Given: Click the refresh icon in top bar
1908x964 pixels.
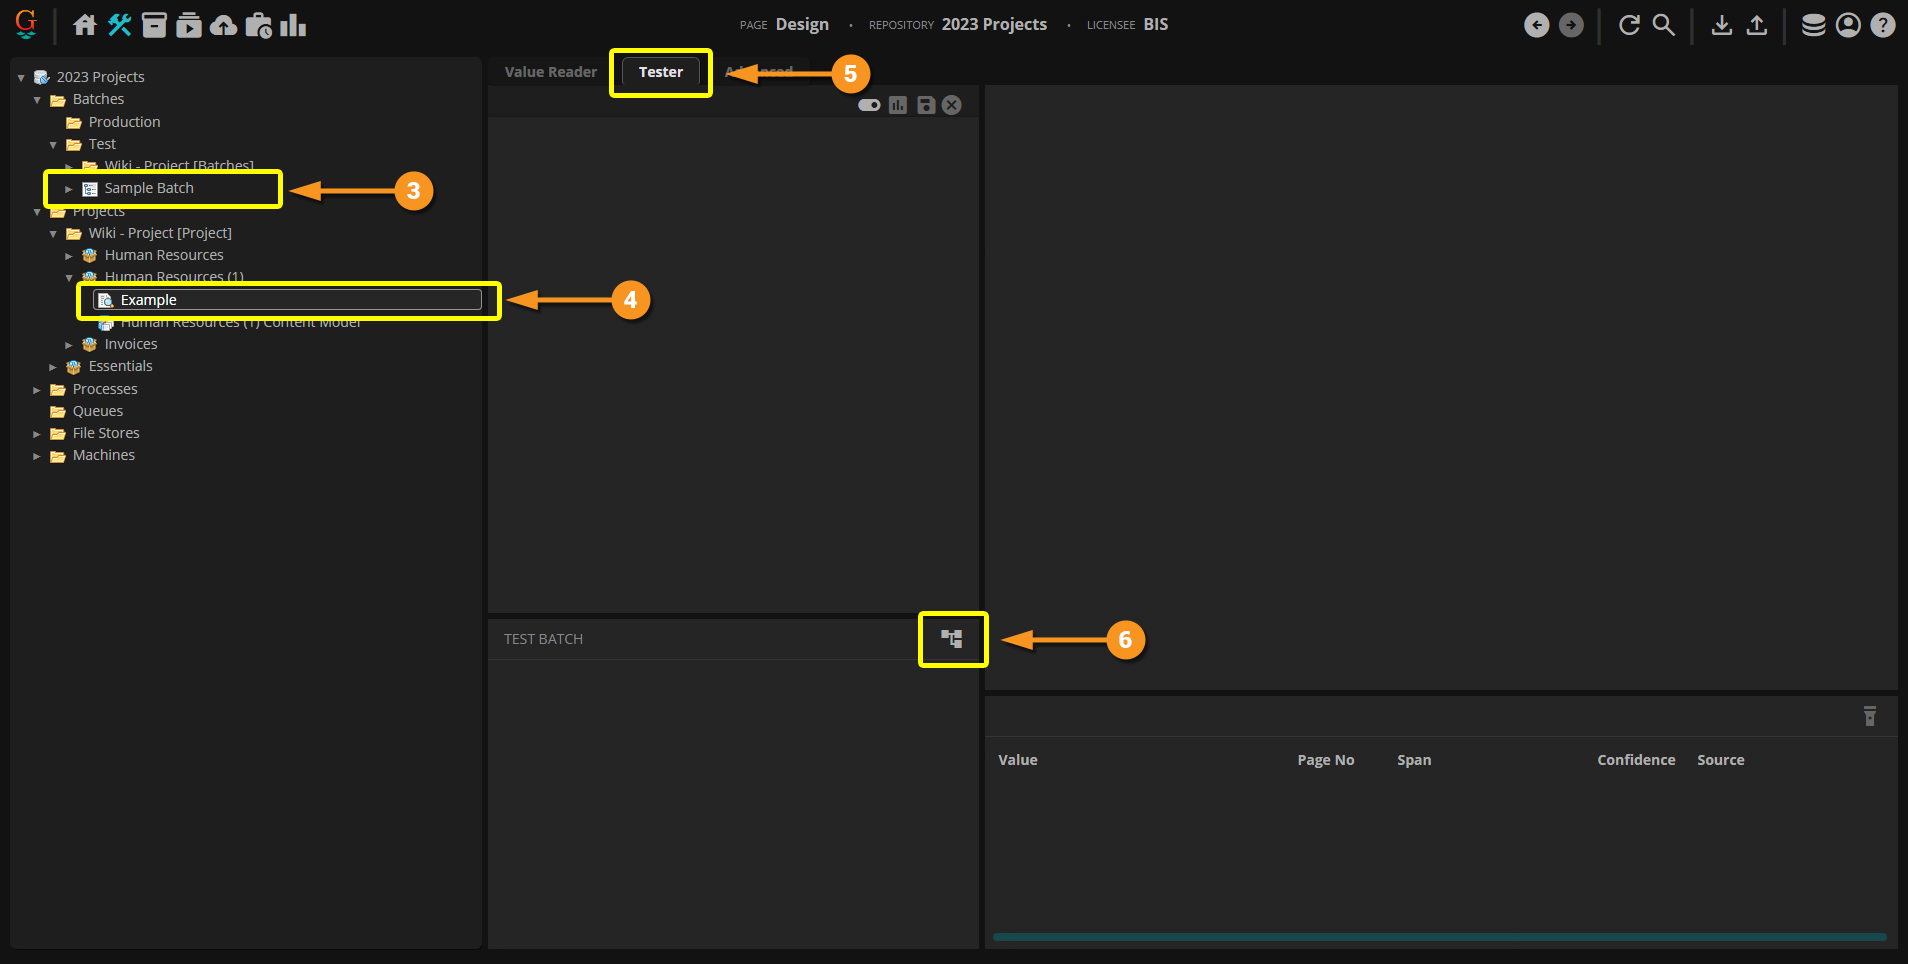Looking at the screenshot, I should (x=1629, y=25).
